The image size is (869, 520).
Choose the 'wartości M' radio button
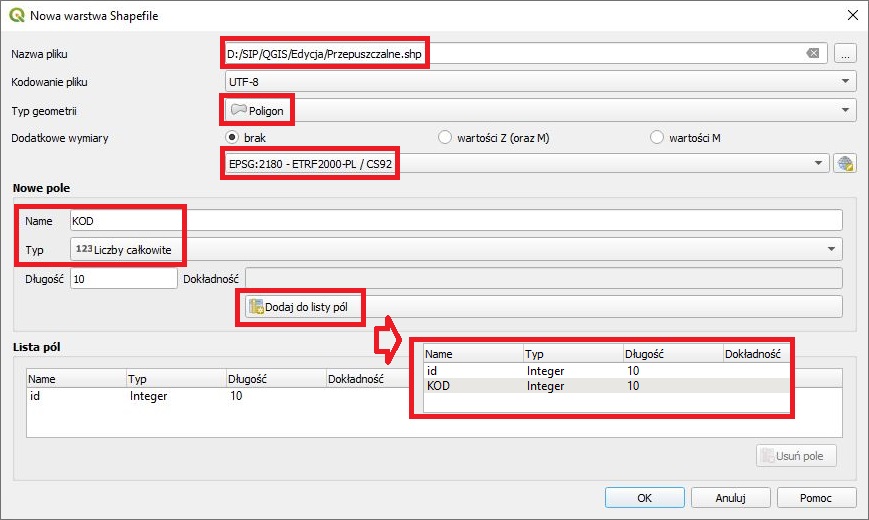coord(657,137)
